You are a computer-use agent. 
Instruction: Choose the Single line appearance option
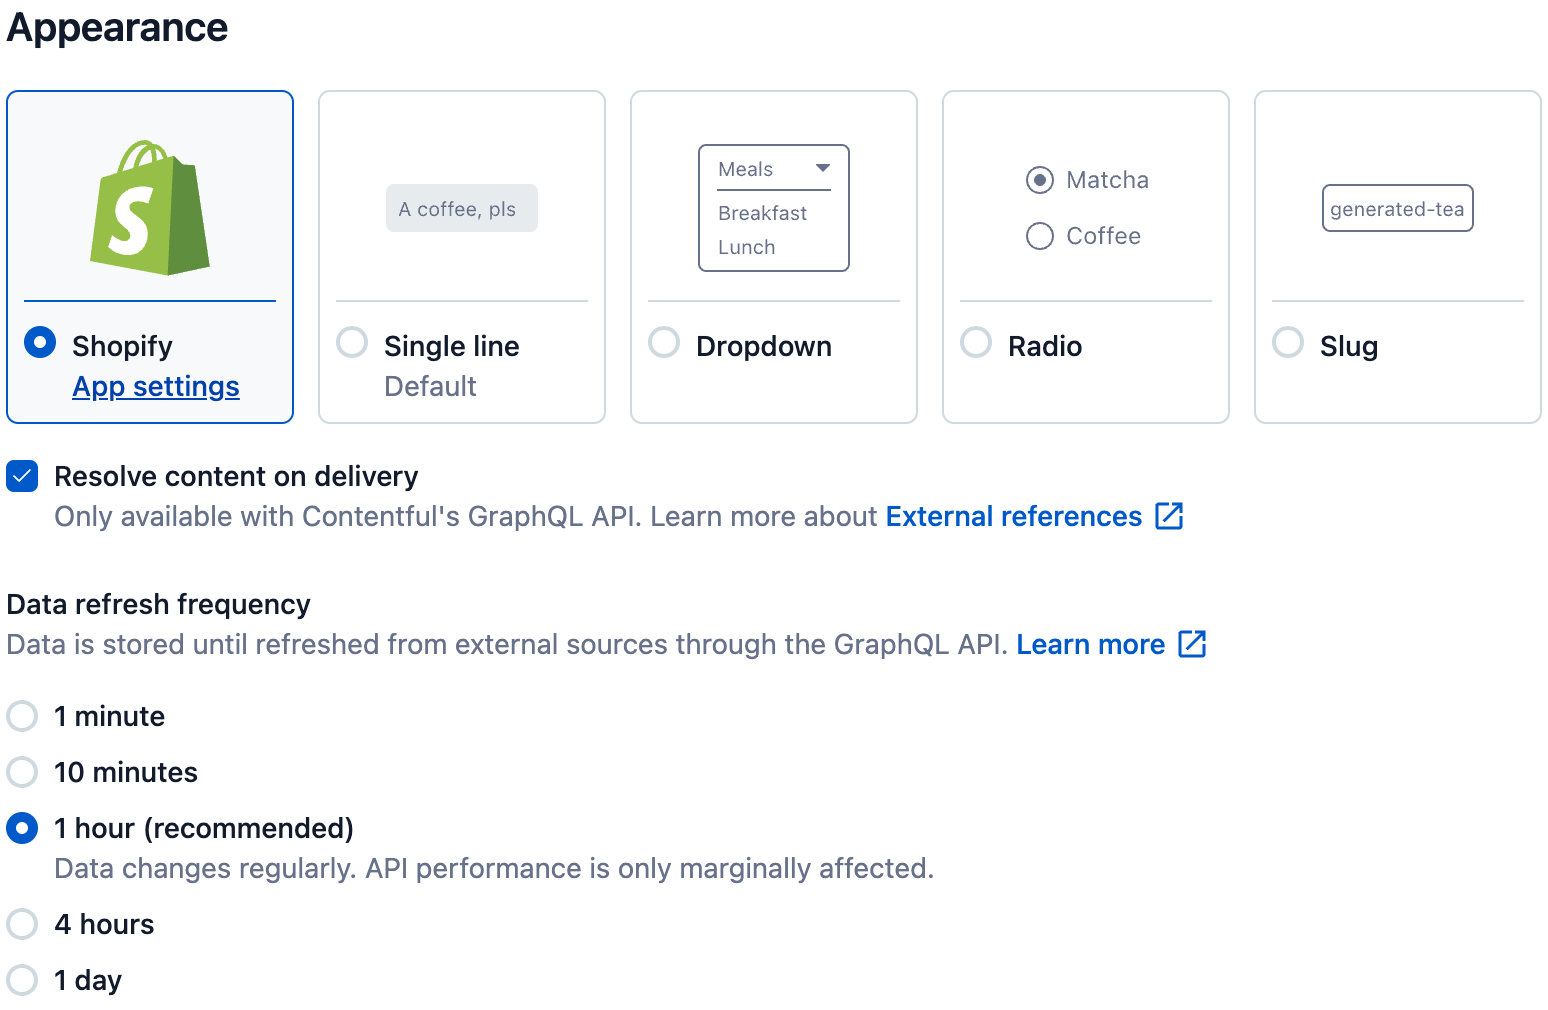pos(352,343)
